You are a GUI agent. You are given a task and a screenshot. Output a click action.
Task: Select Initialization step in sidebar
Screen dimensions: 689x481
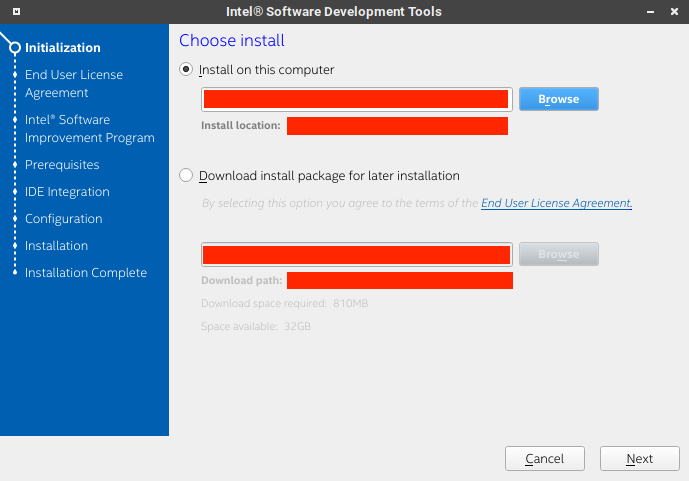[x=63, y=47]
